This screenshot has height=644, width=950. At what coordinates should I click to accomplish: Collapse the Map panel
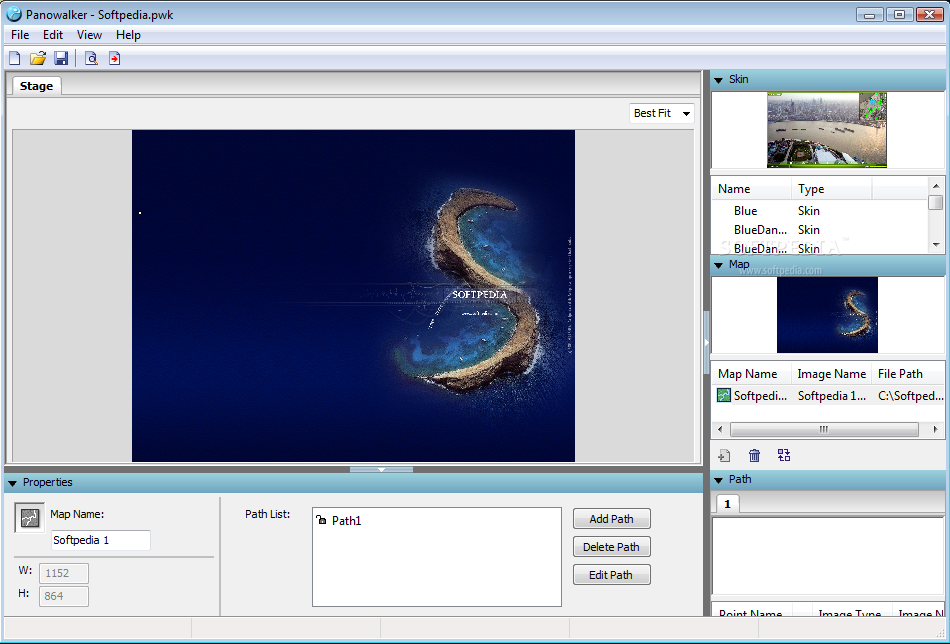[x=719, y=265]
